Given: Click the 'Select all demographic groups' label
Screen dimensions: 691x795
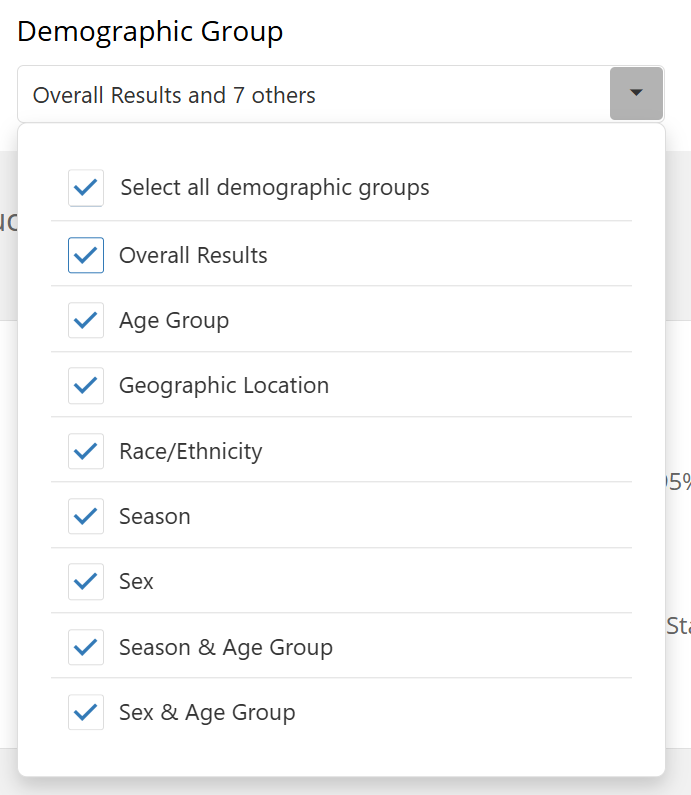Looking at the screenshot, I should coord(275,188).
